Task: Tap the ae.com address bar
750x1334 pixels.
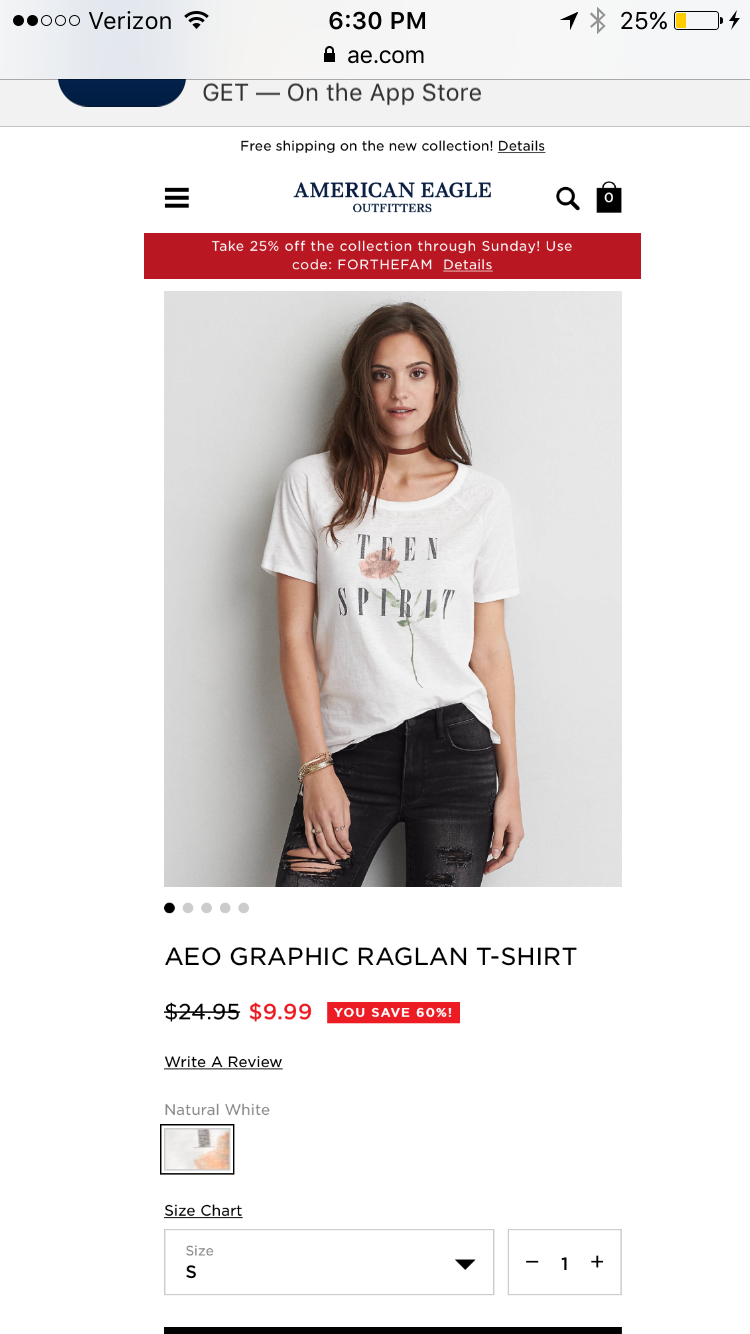Action: pyautogui.click(x=375, y=55)
